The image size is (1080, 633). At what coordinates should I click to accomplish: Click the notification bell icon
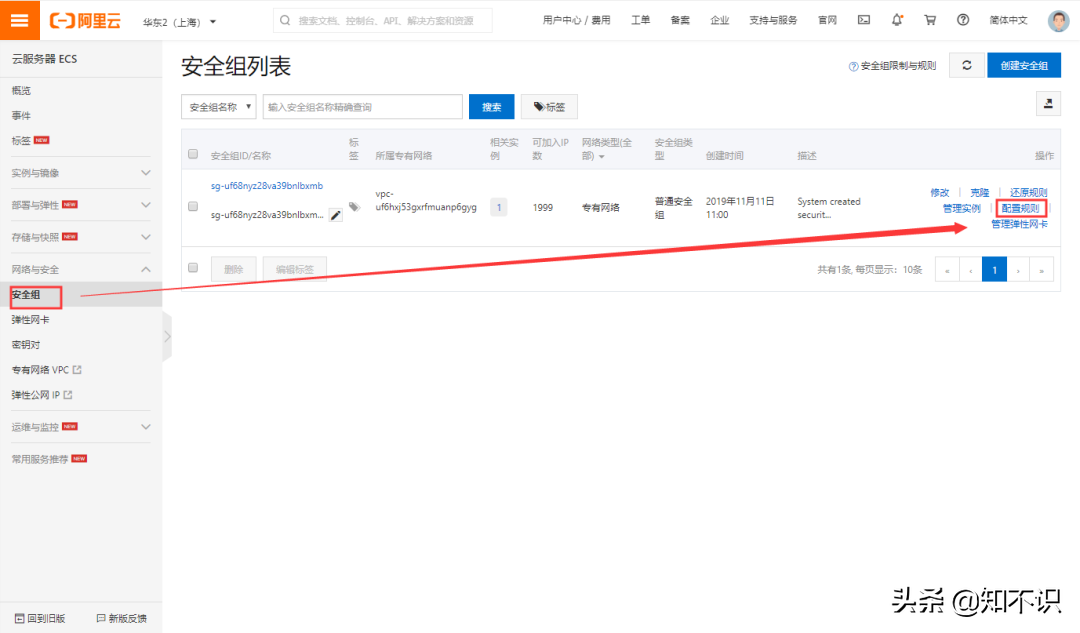pyautogui.click(x=897, y=20)
